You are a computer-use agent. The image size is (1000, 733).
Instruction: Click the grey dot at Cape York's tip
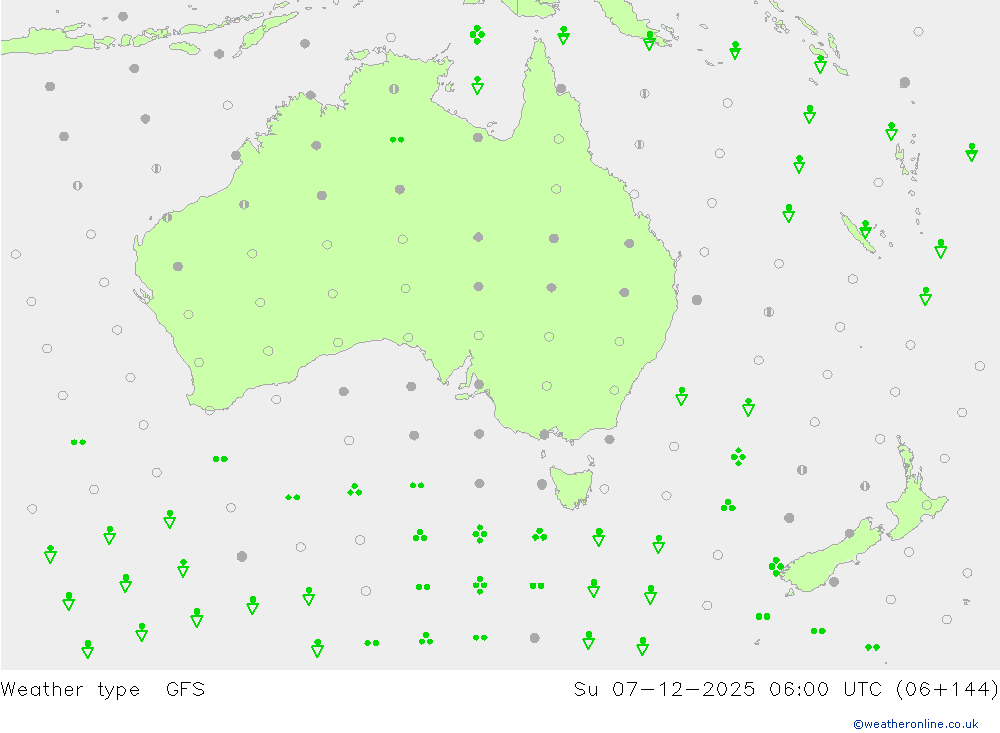pos(561,89)
